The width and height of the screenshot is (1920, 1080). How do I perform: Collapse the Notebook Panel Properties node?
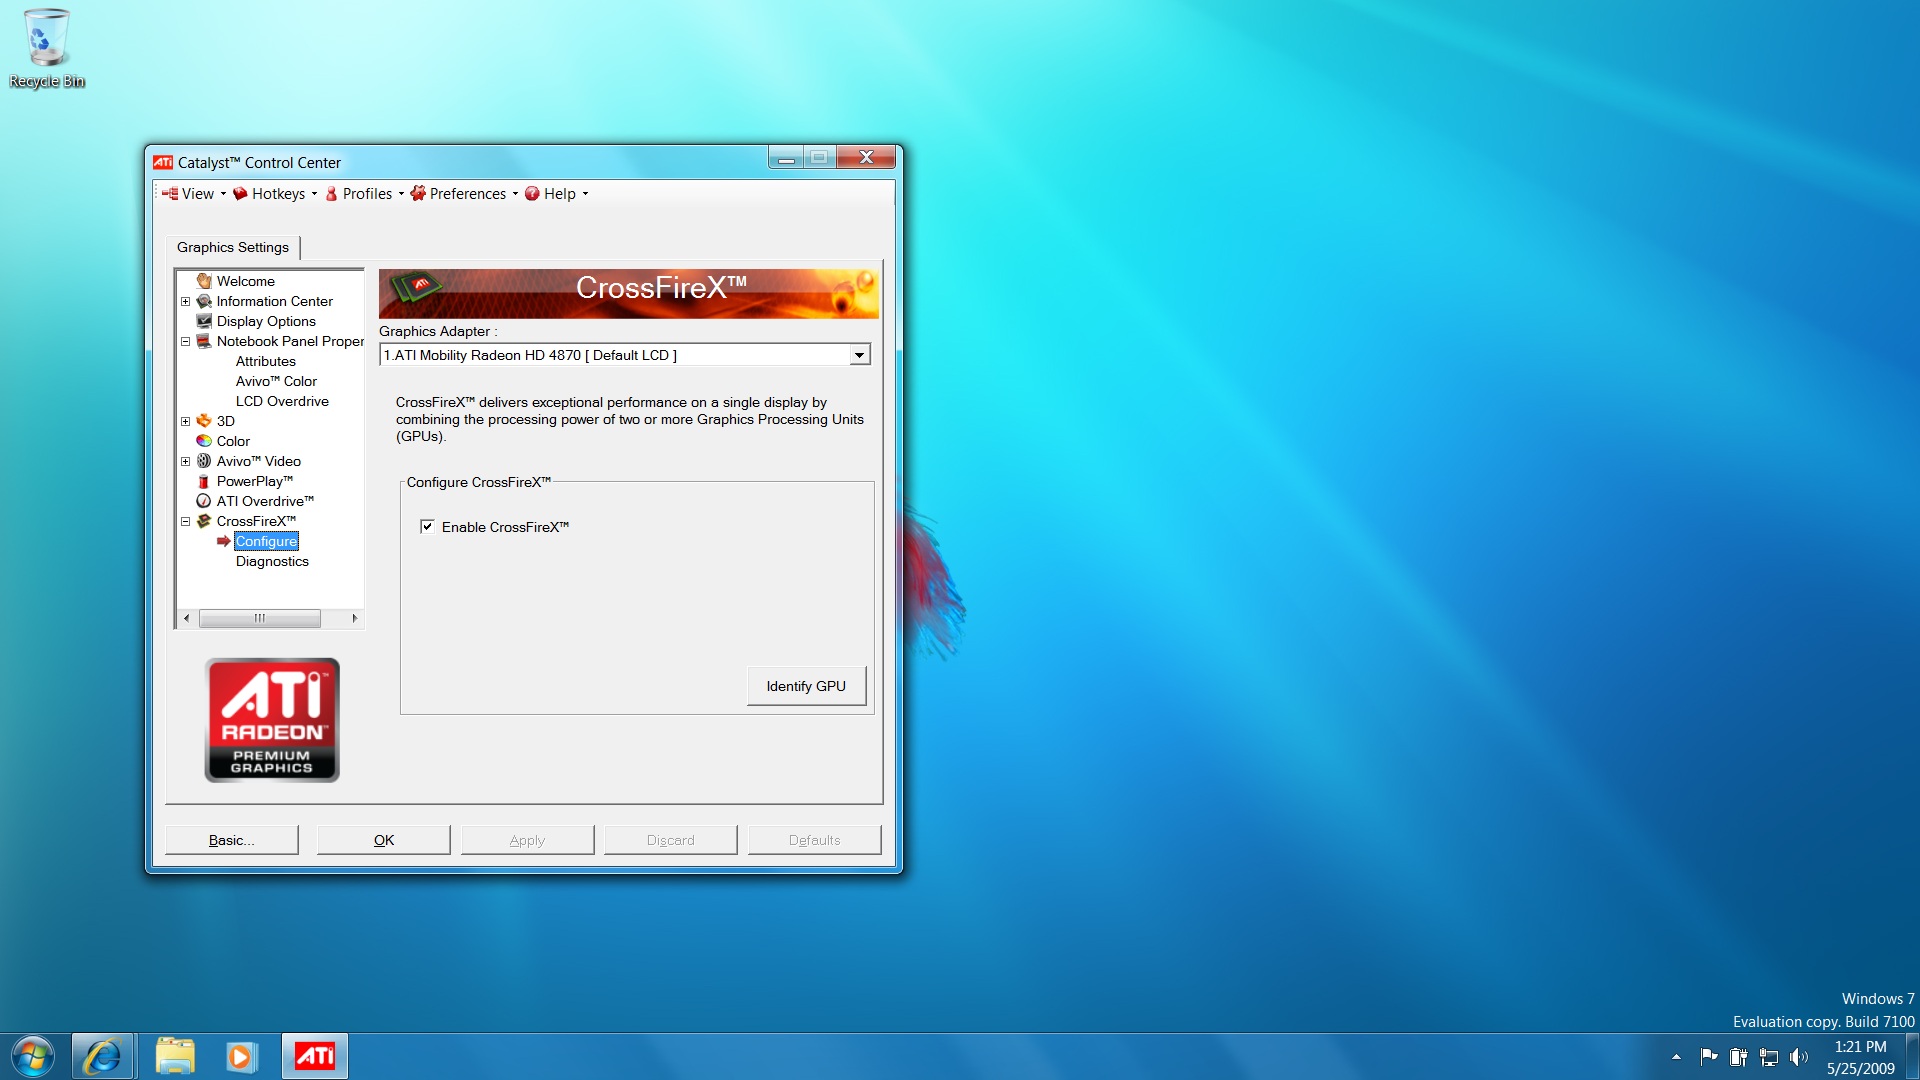pos(185,341)
